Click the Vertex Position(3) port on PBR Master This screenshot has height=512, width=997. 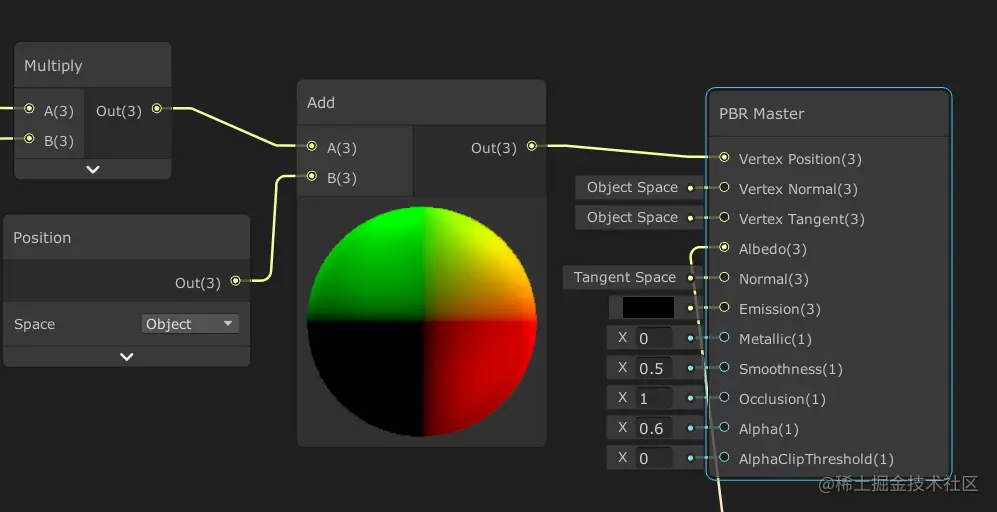(x=724, y=157)
